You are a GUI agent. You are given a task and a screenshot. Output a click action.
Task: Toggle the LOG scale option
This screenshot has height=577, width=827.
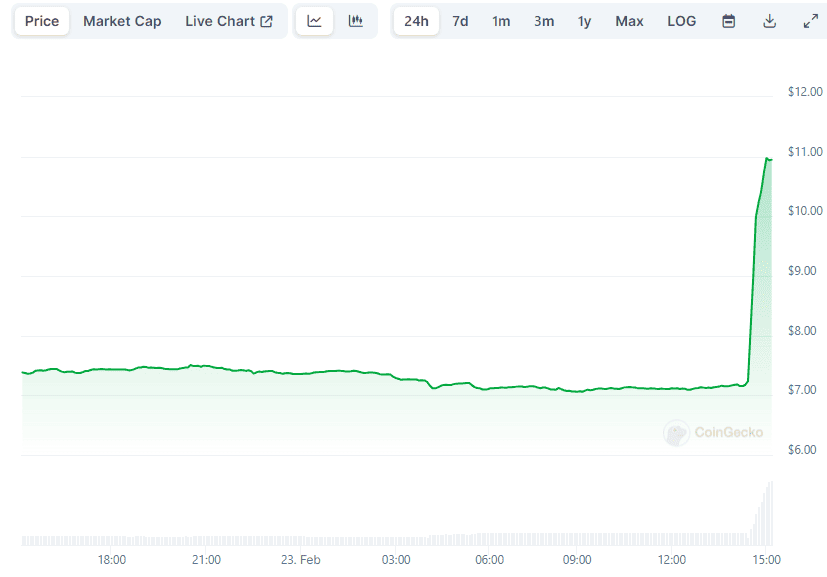pyautogui.click(x=681, y=21)
